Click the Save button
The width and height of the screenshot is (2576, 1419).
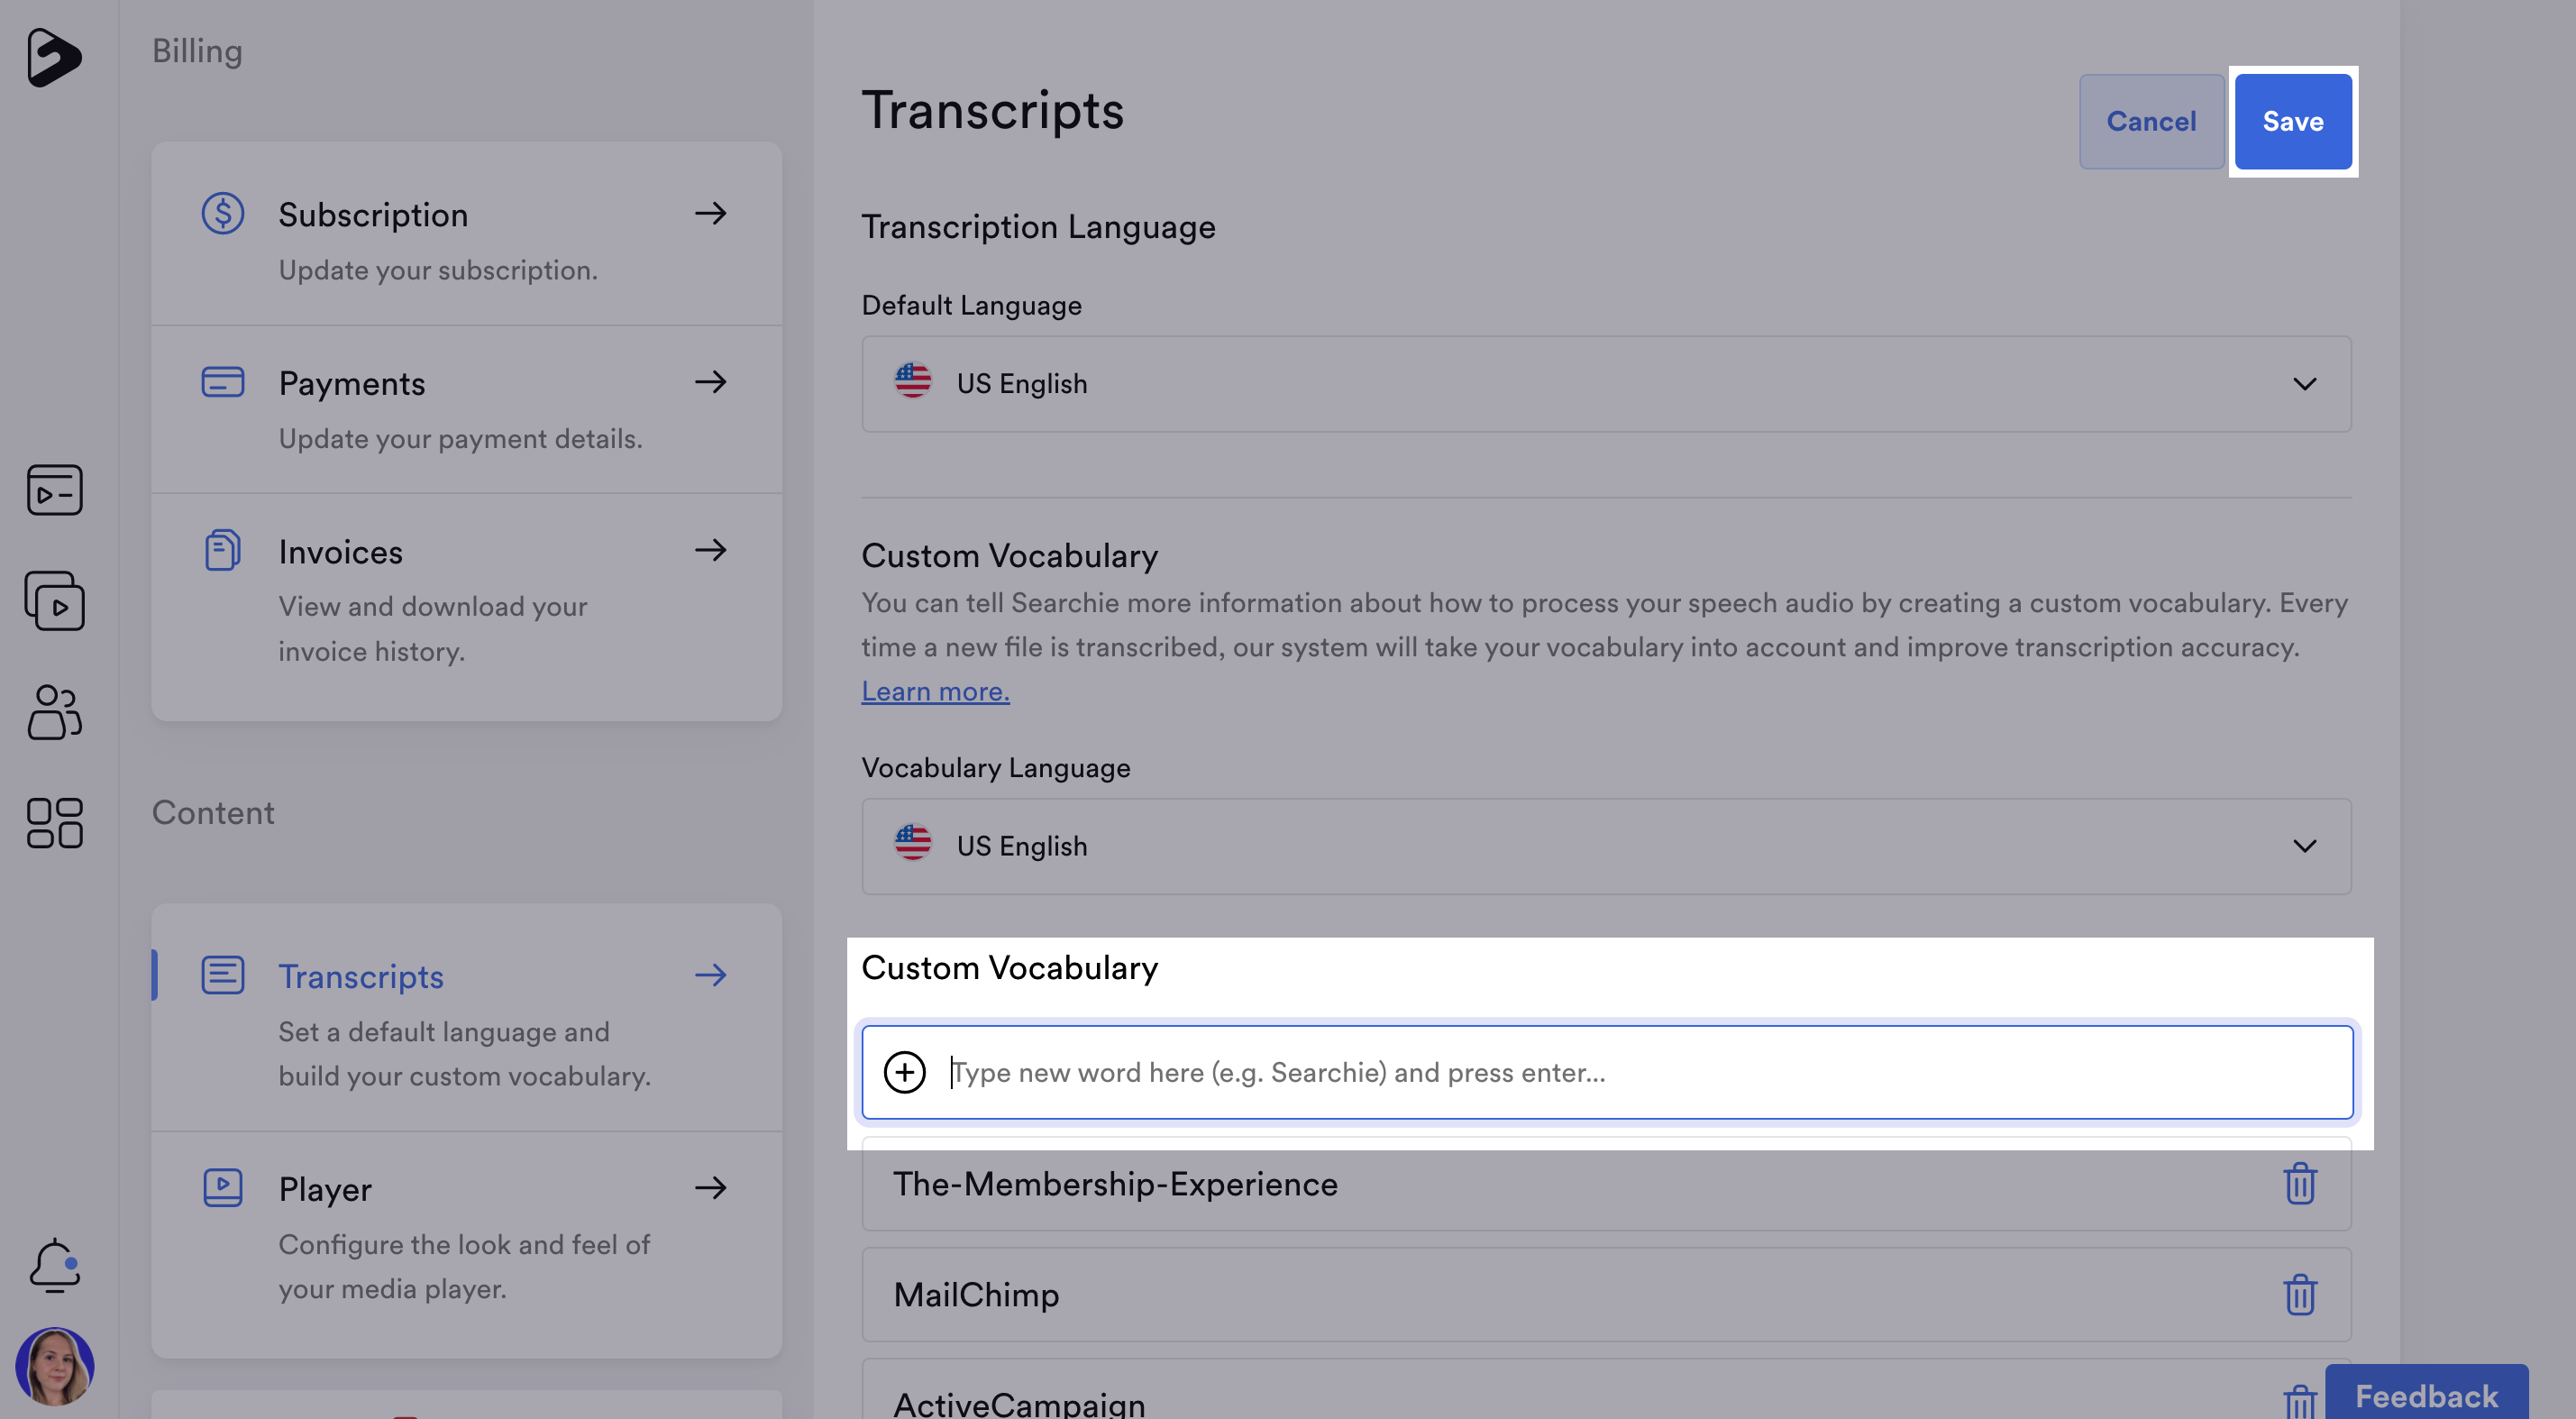tap(2293, 121)
